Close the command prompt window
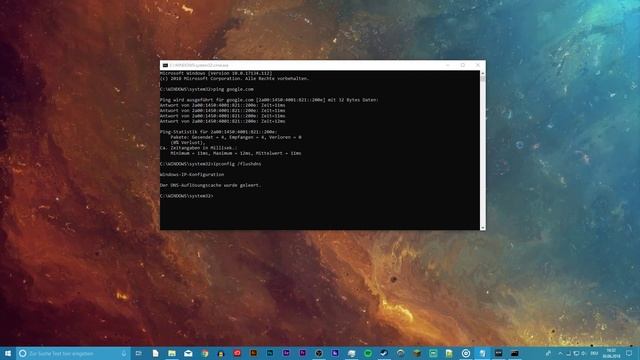The width and height of the screenshot is (640, 360). click(478, 65)
